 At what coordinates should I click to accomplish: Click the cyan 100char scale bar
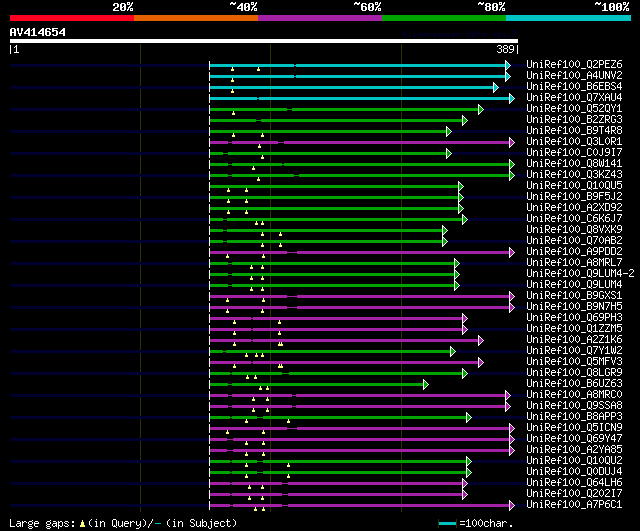pos(447,524)
